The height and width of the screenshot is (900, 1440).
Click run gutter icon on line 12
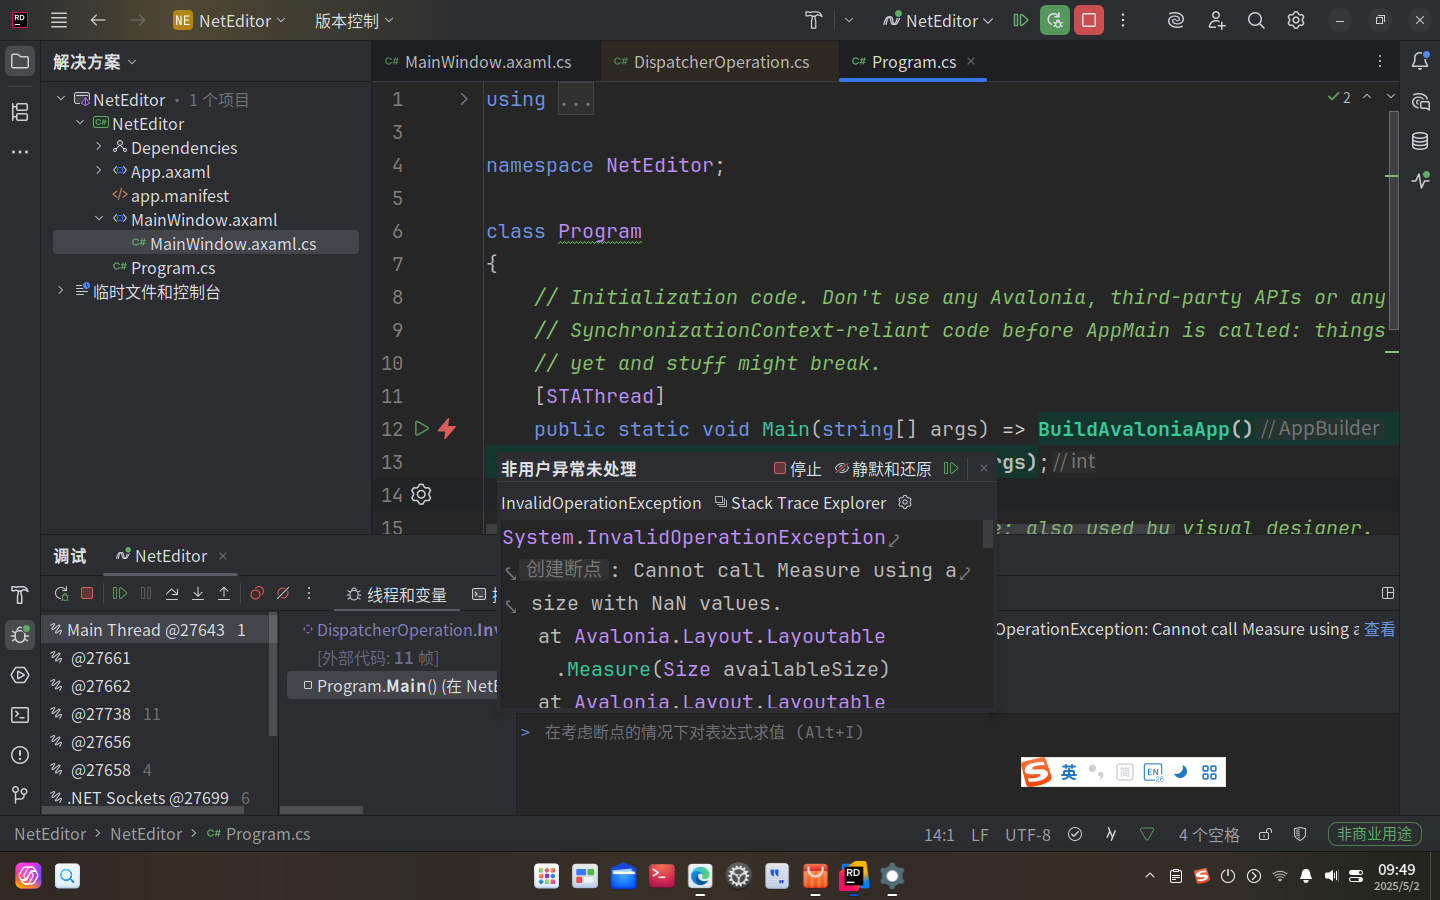421,428
